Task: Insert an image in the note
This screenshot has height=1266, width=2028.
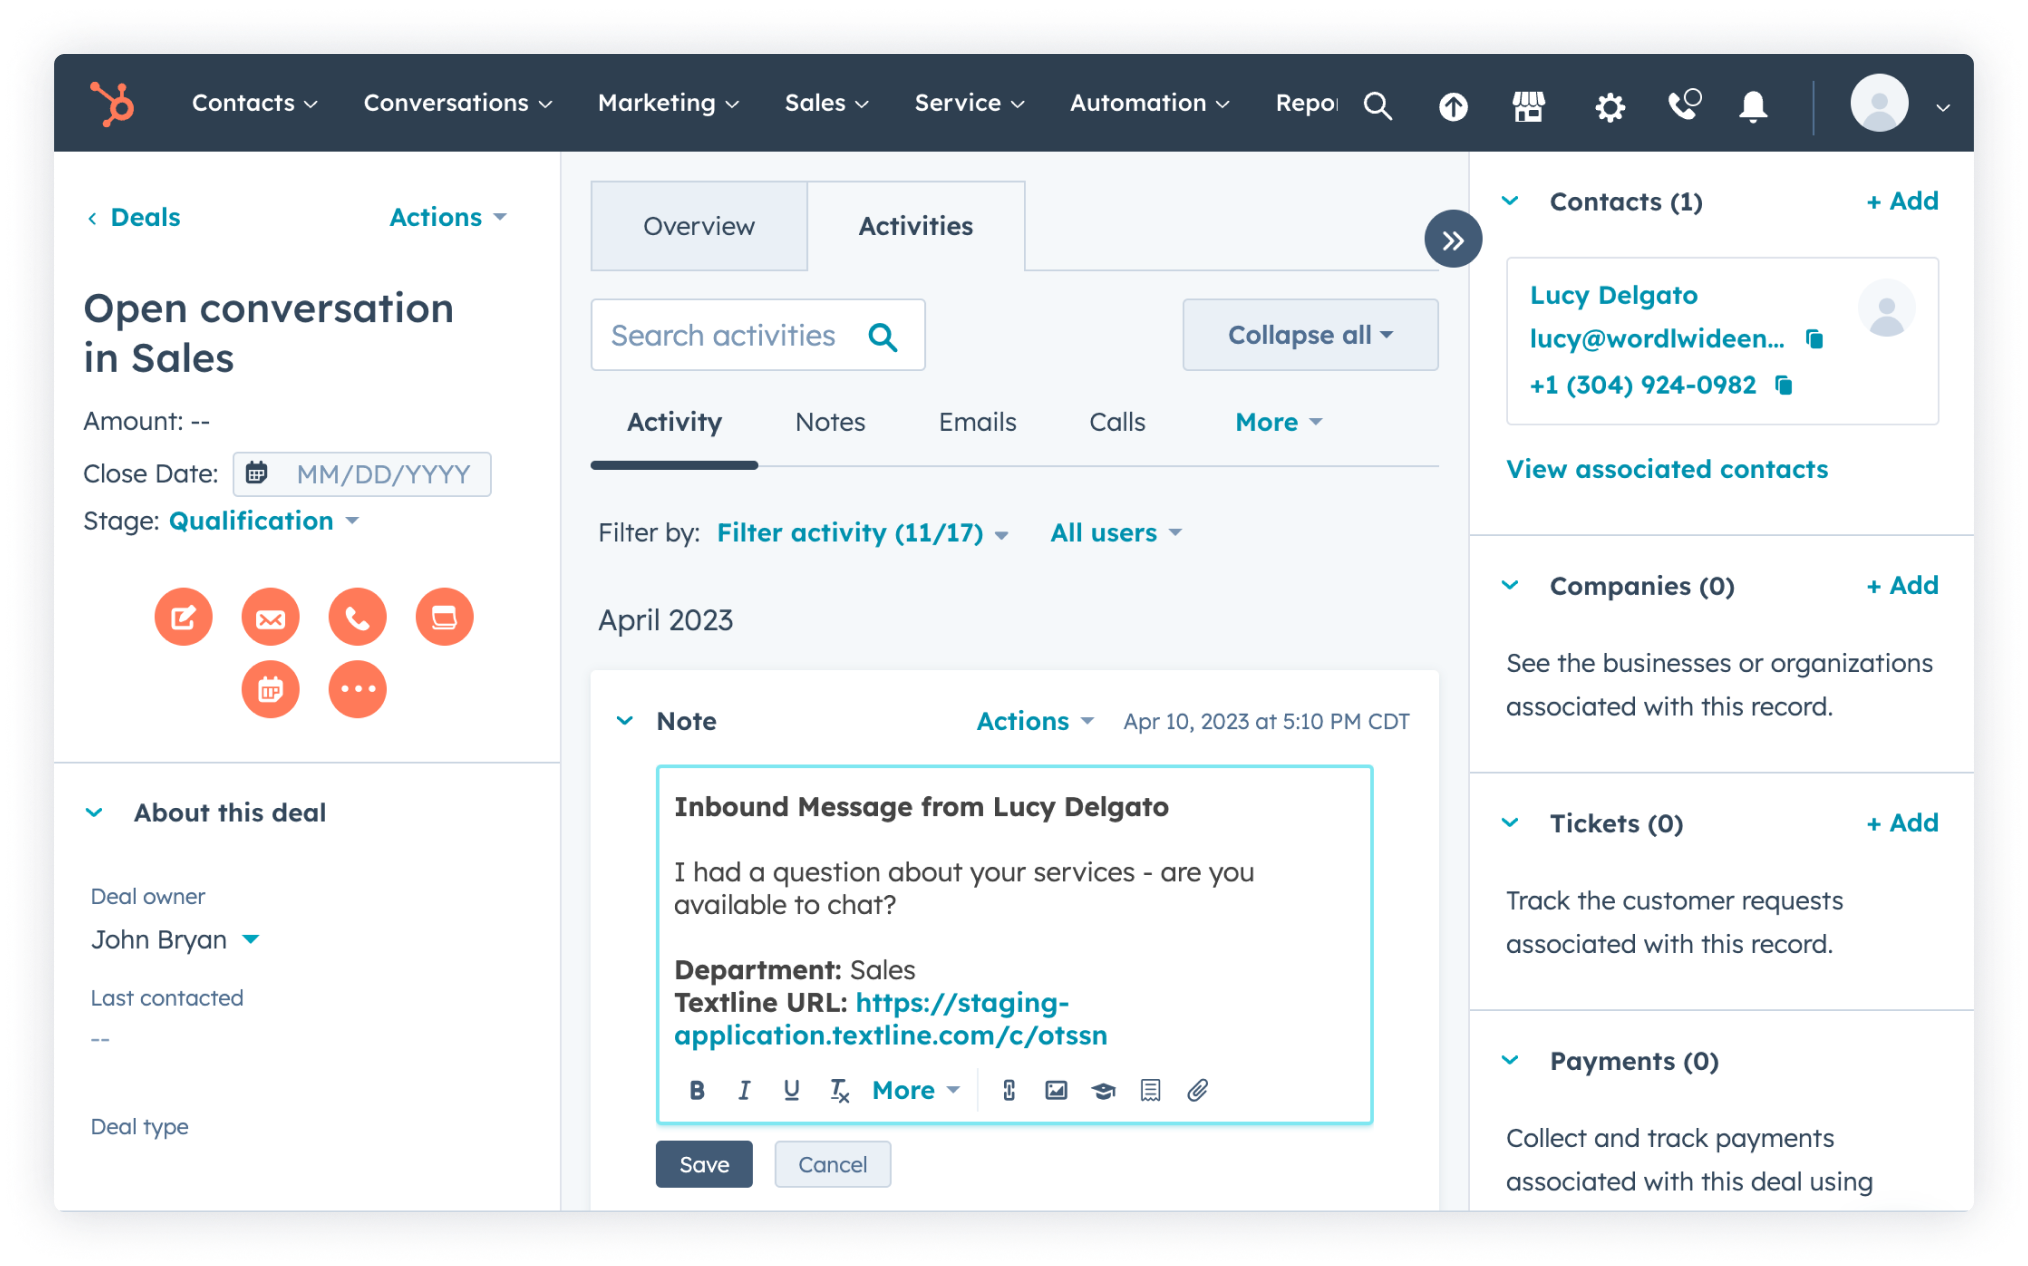Action: tap(1055, 1090)
